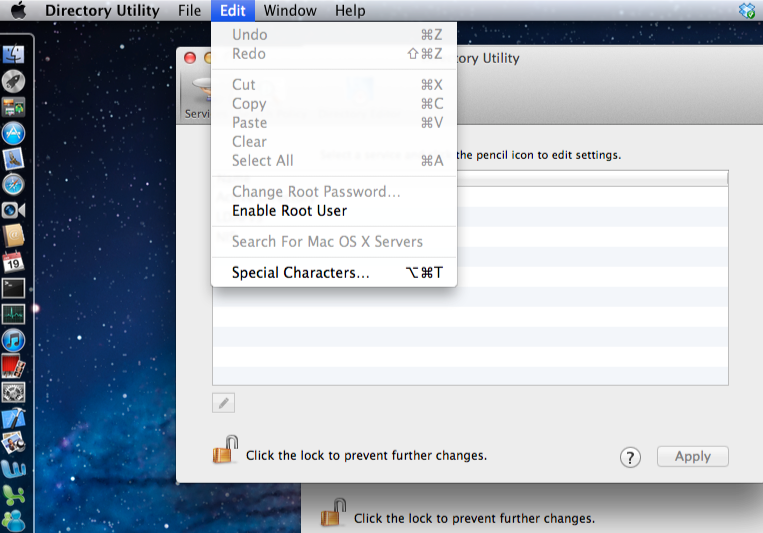Launch Microsoft Excel green dock icon
This screenshot has width=763, height=533.
pos(14,495)
